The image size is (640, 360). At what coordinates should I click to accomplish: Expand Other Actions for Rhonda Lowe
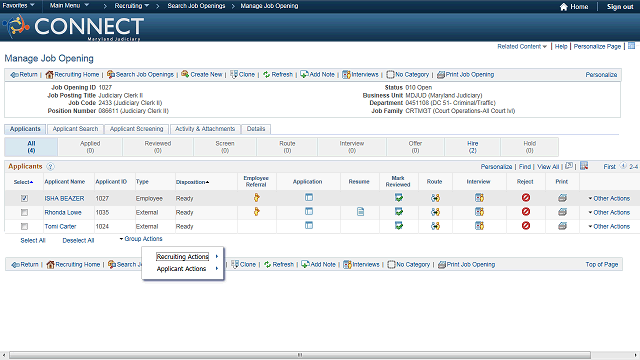pos(609,212)
